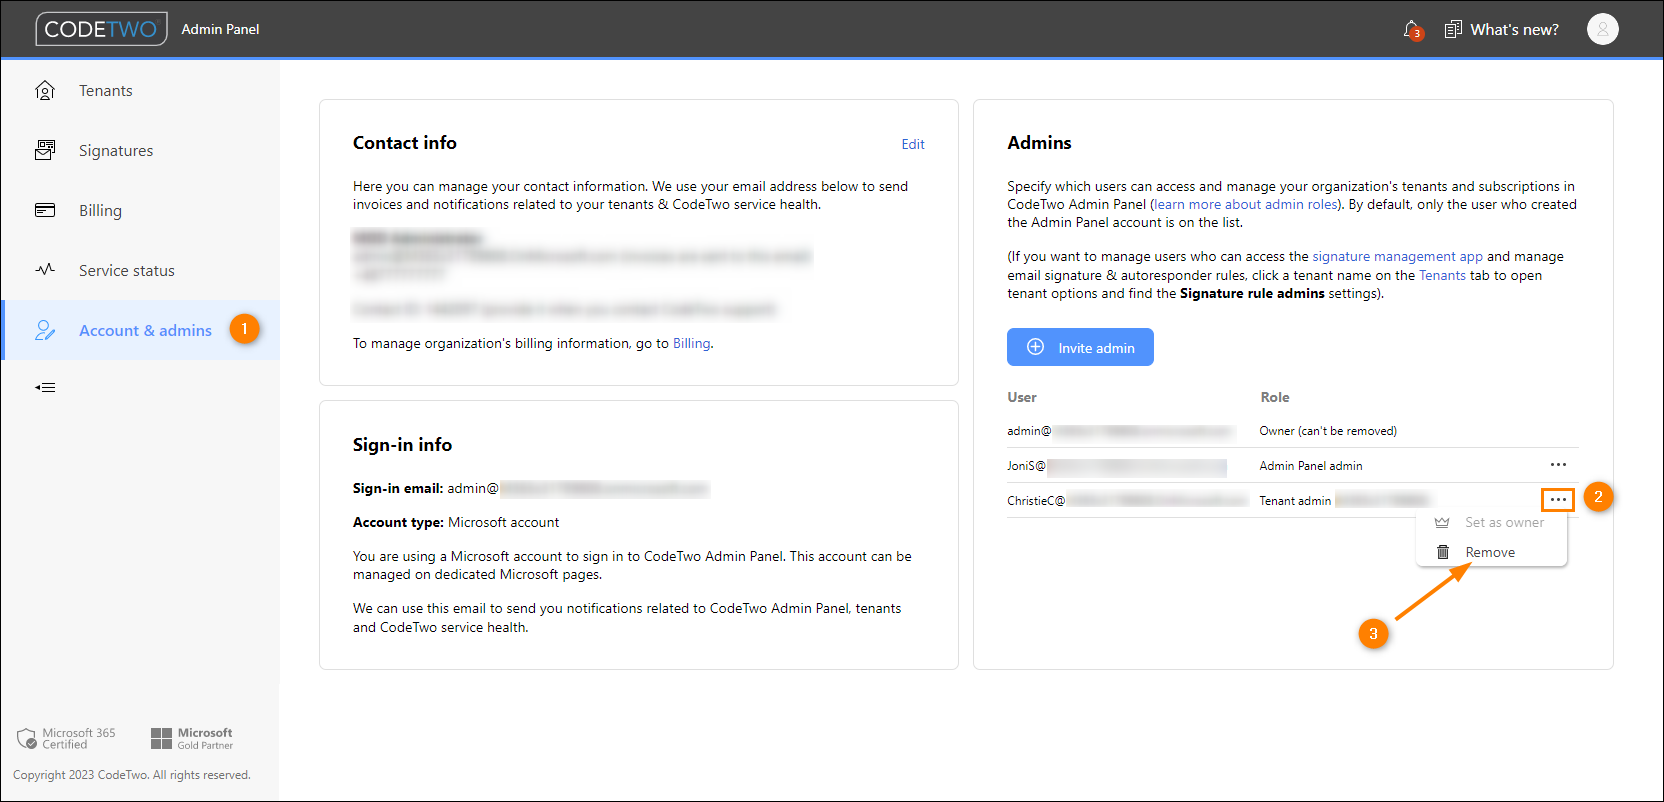Select the admin@ owner row

click(1292, 431)
